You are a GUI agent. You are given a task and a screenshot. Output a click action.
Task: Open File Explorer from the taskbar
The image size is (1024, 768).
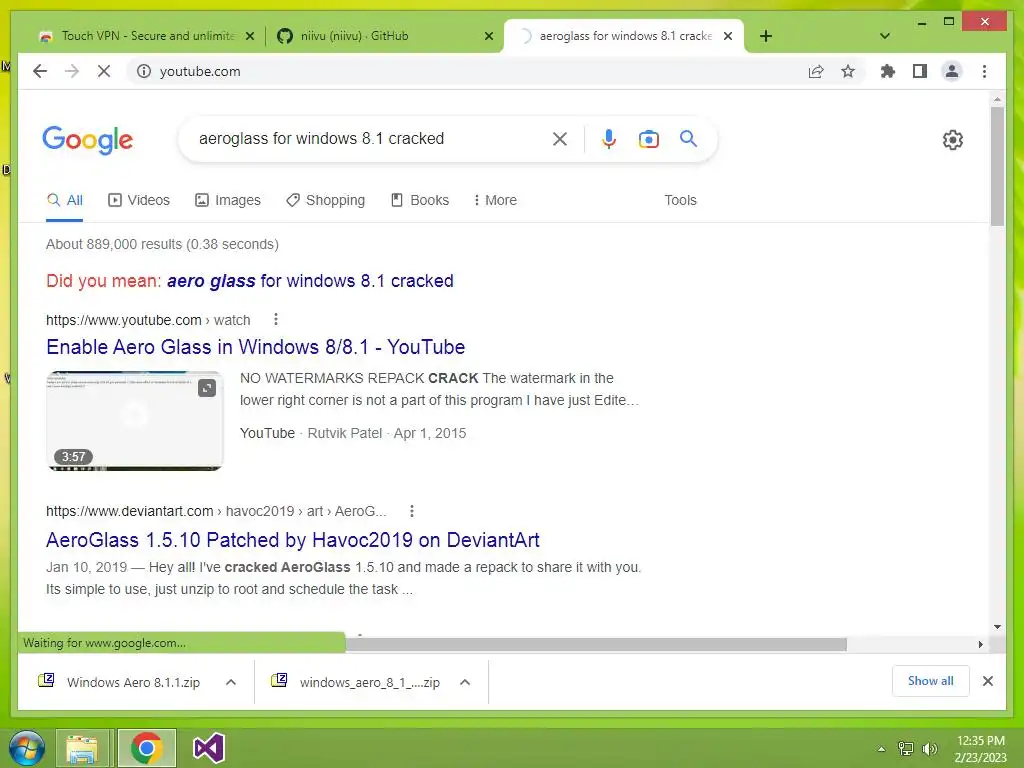(x=82, y=748)
